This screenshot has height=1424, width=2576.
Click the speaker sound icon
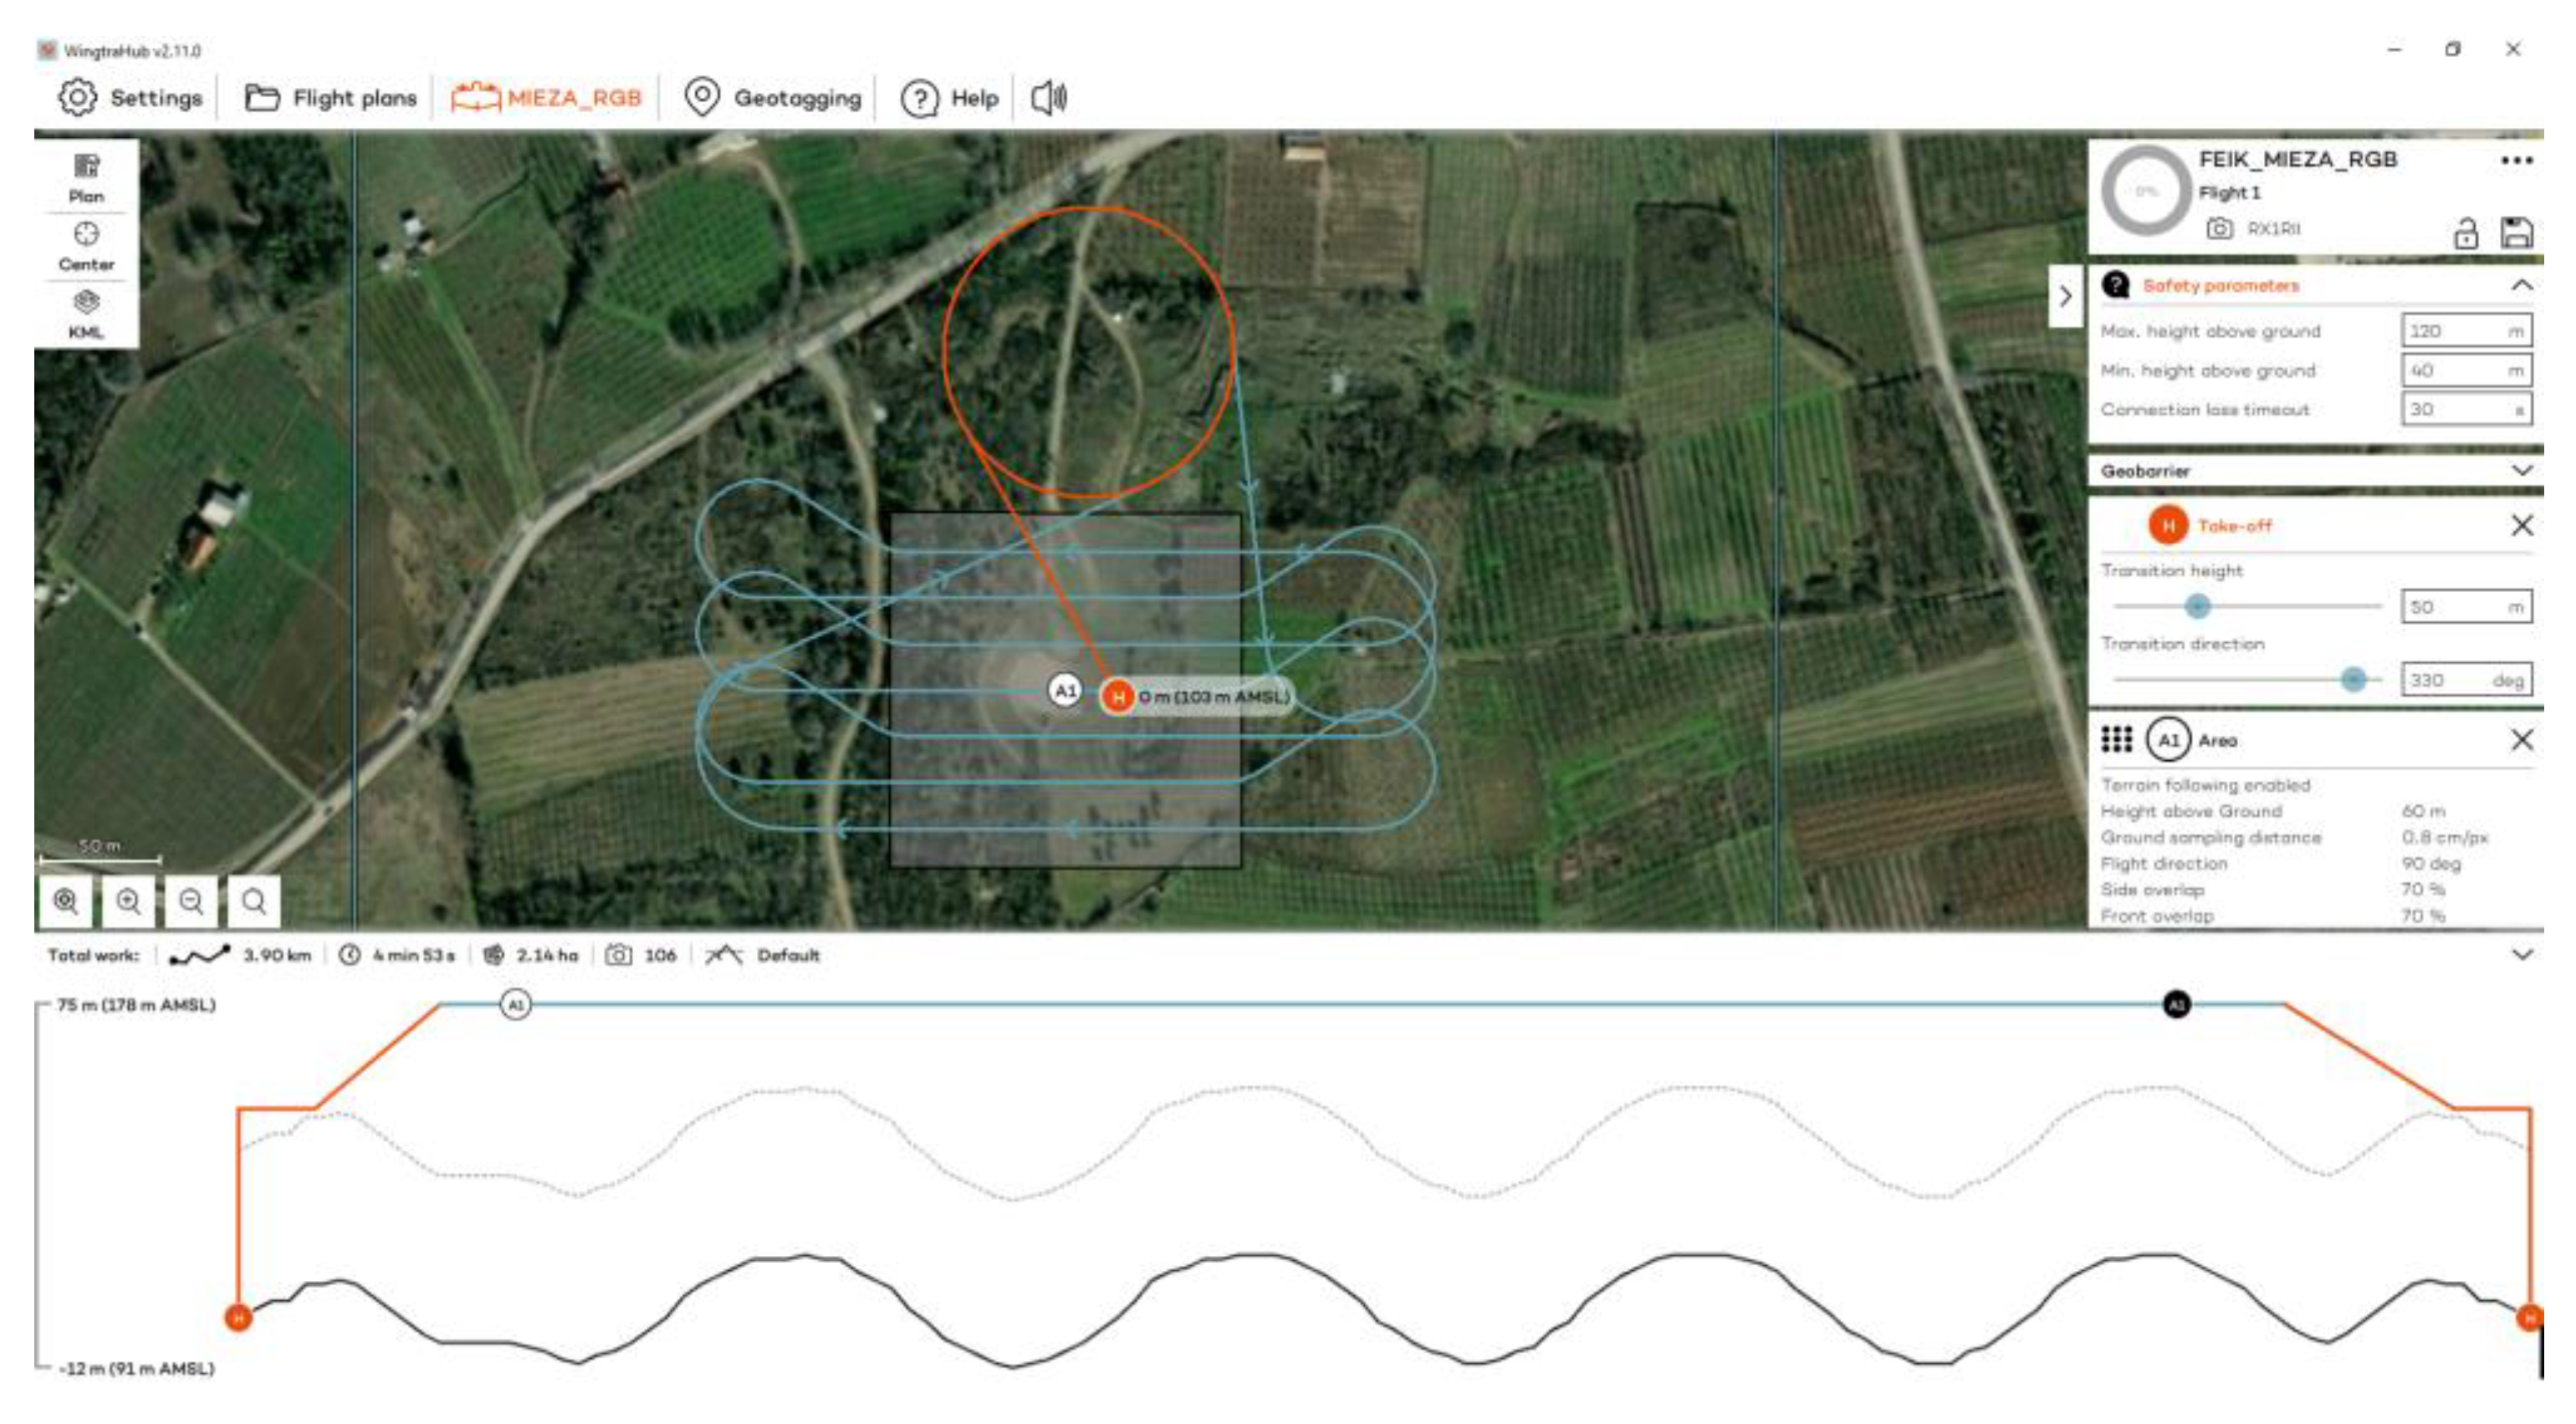point(1048,97)
